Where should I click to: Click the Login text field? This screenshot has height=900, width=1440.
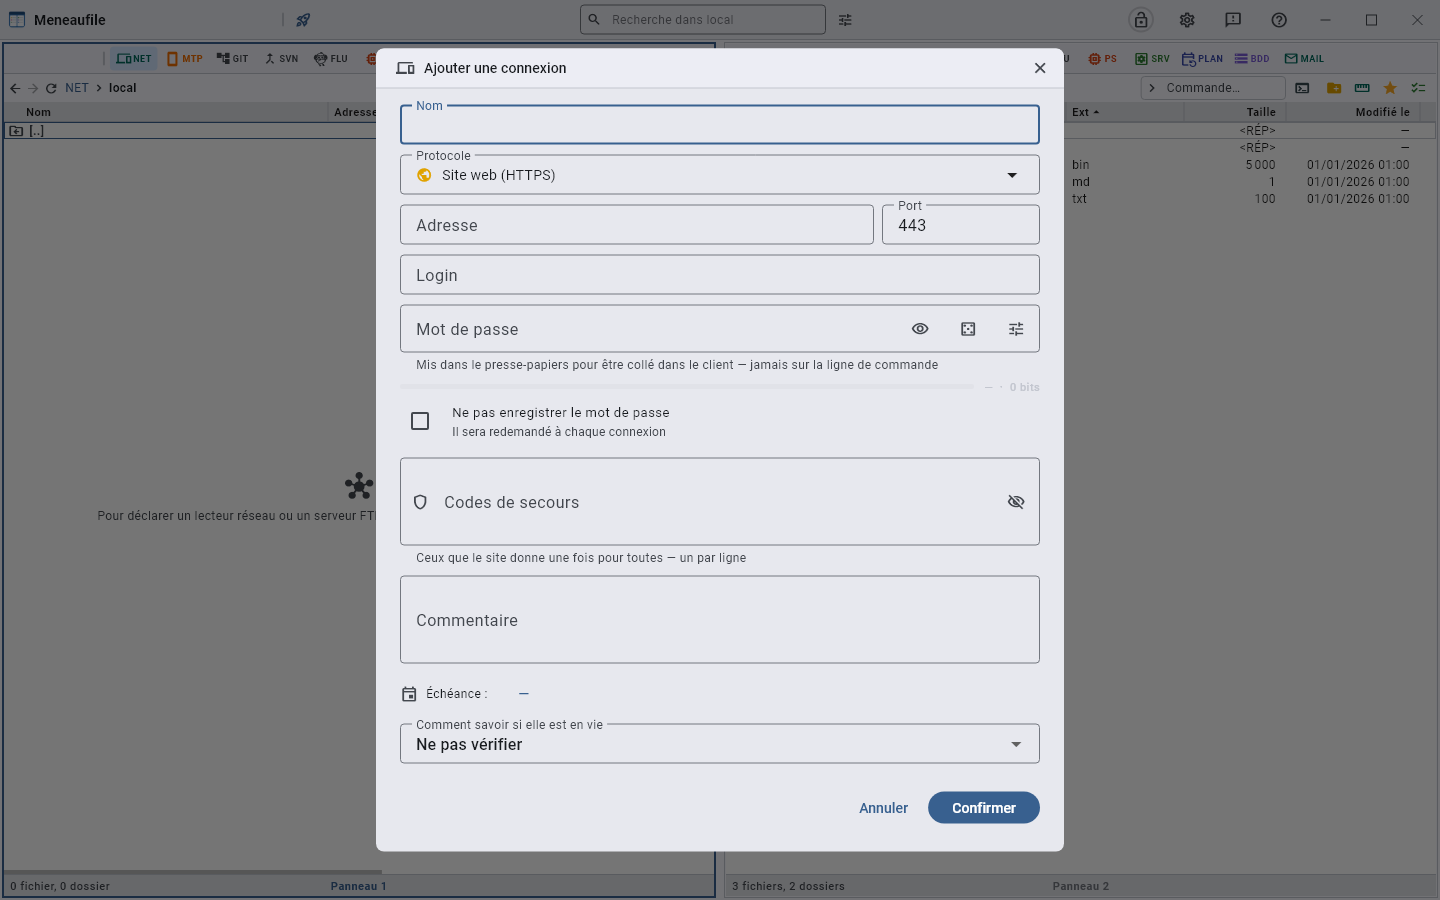coord(720,275)
